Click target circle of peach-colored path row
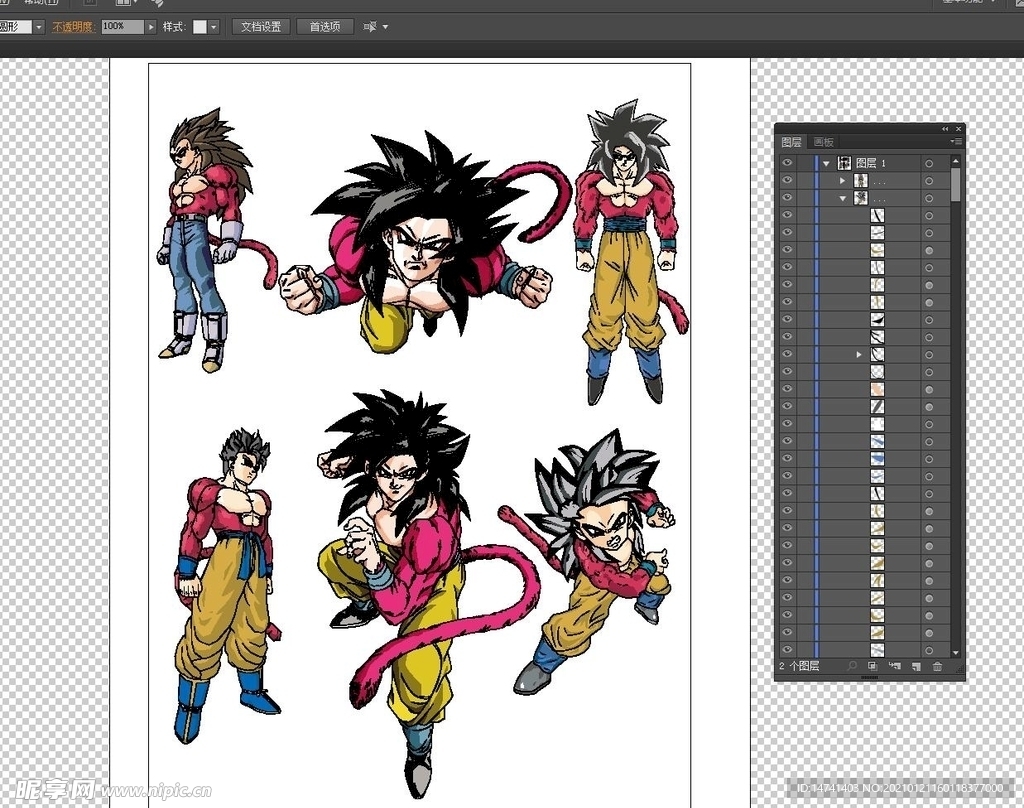1024x808 pixels. 929,389
